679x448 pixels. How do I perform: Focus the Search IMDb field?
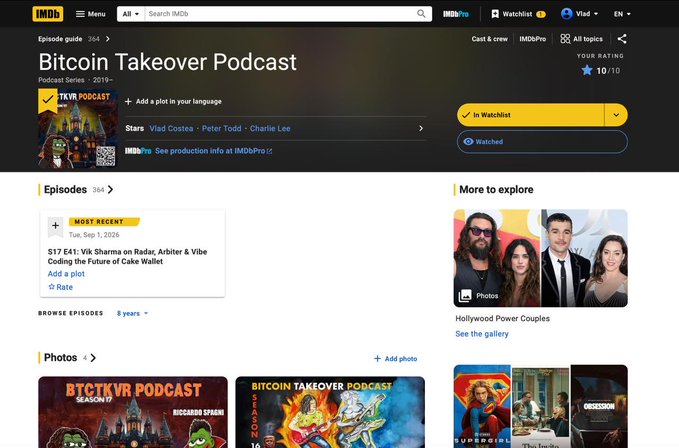tap(279, 14)
